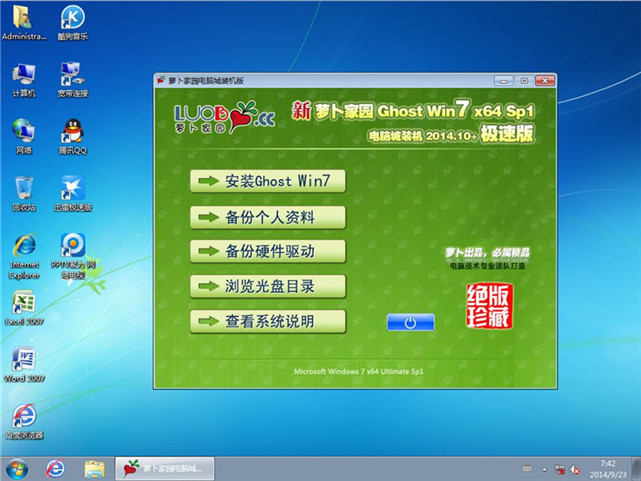641x481 pixels.
Task: Open Windows Explorer folder on taskbar
Action: click(94, 469)
